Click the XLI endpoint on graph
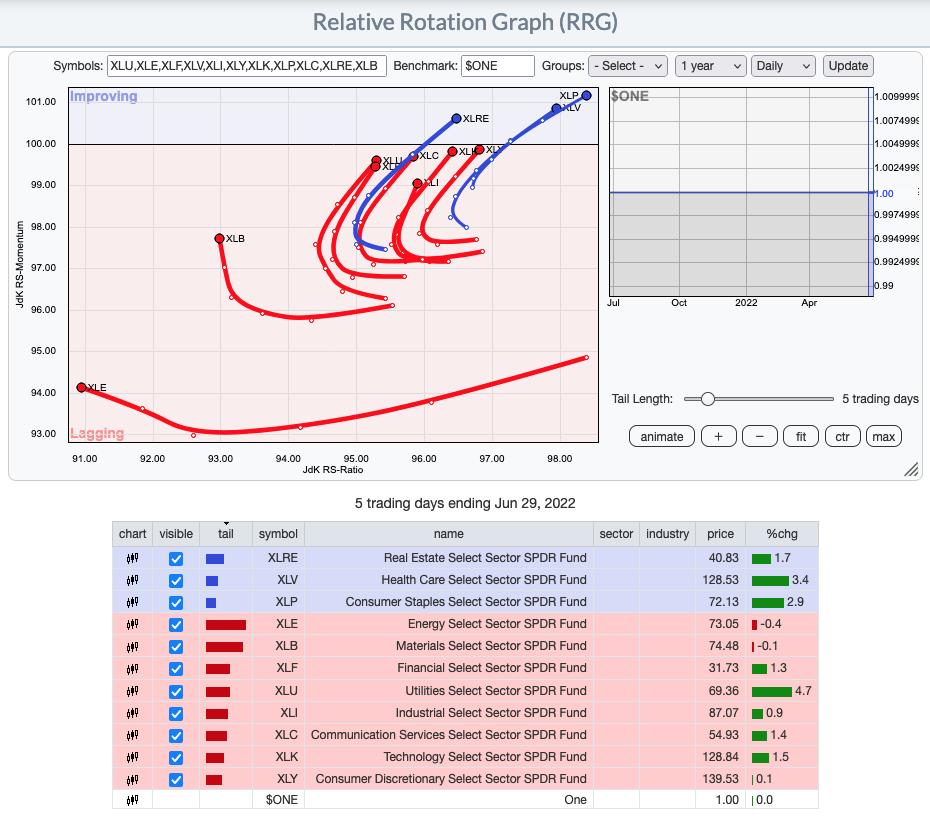The image size is (930, 816). click(418, 183)
